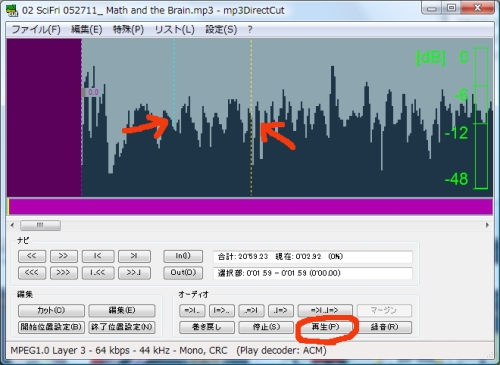The width and height of the screenshot is (500, 365).
Task: Click the scrollbar right arrow
Action: [x=487, y=225]
